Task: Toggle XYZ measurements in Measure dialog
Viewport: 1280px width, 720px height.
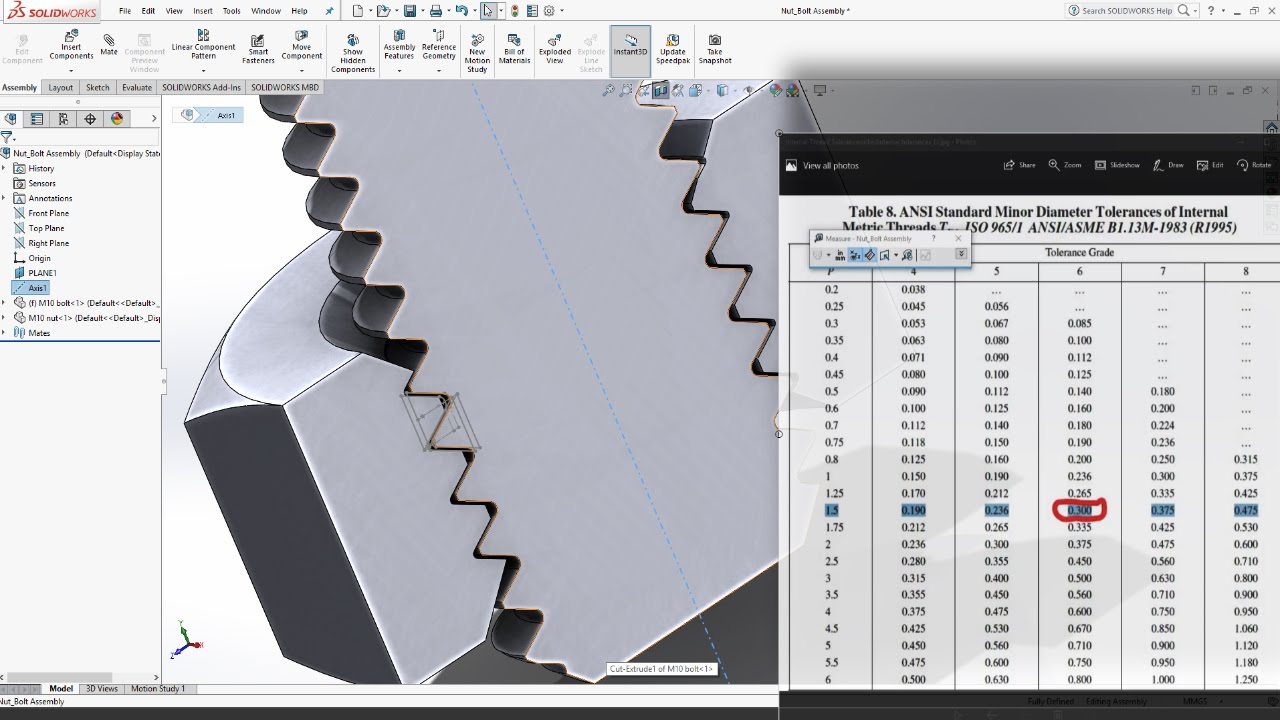Action: (855, 255)
